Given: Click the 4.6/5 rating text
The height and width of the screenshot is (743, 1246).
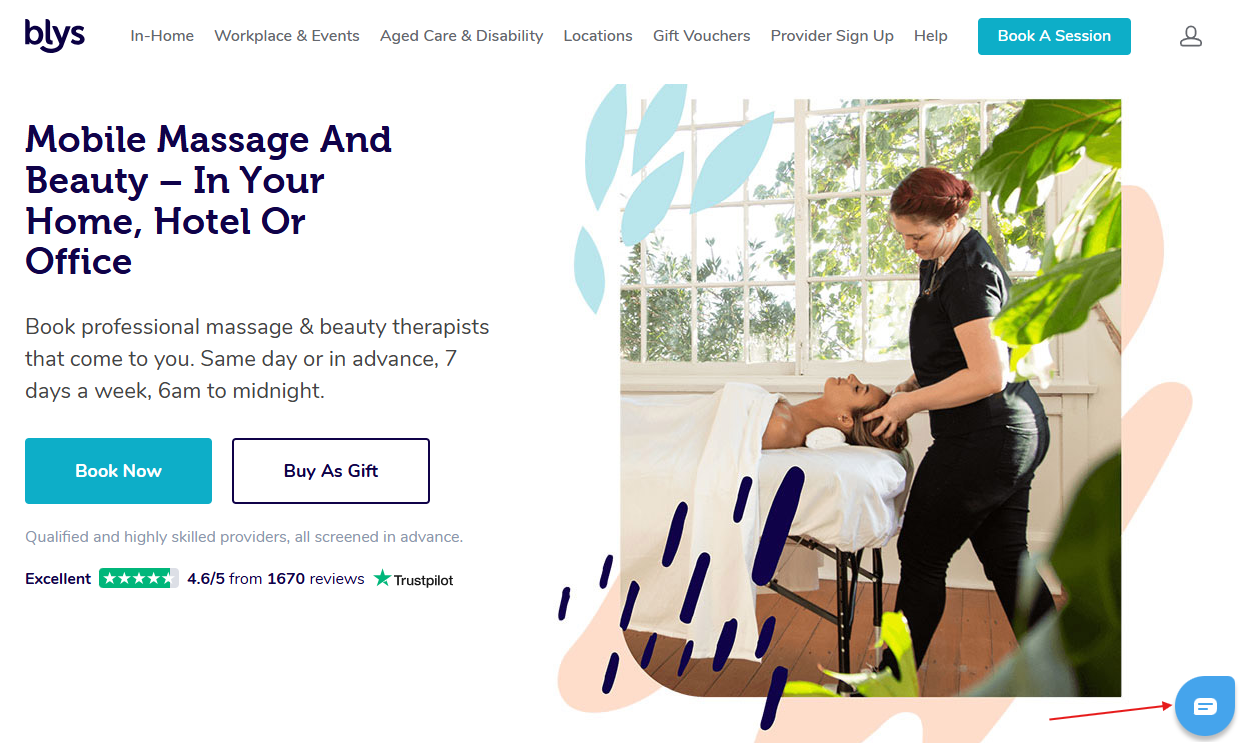Looking at the screenshot, I should 206,578.
